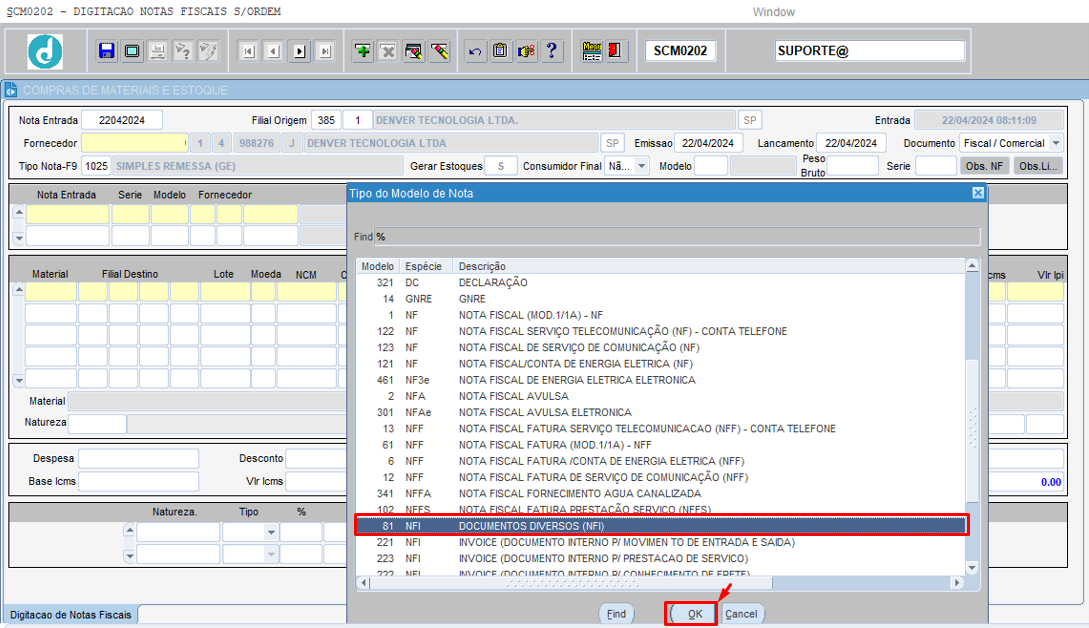Screen dimensions: 1089x628
Task: Select row 2 NFA NOTA FISCAL AVULSA
Action: pyautogui.click(x=660, y=396)
